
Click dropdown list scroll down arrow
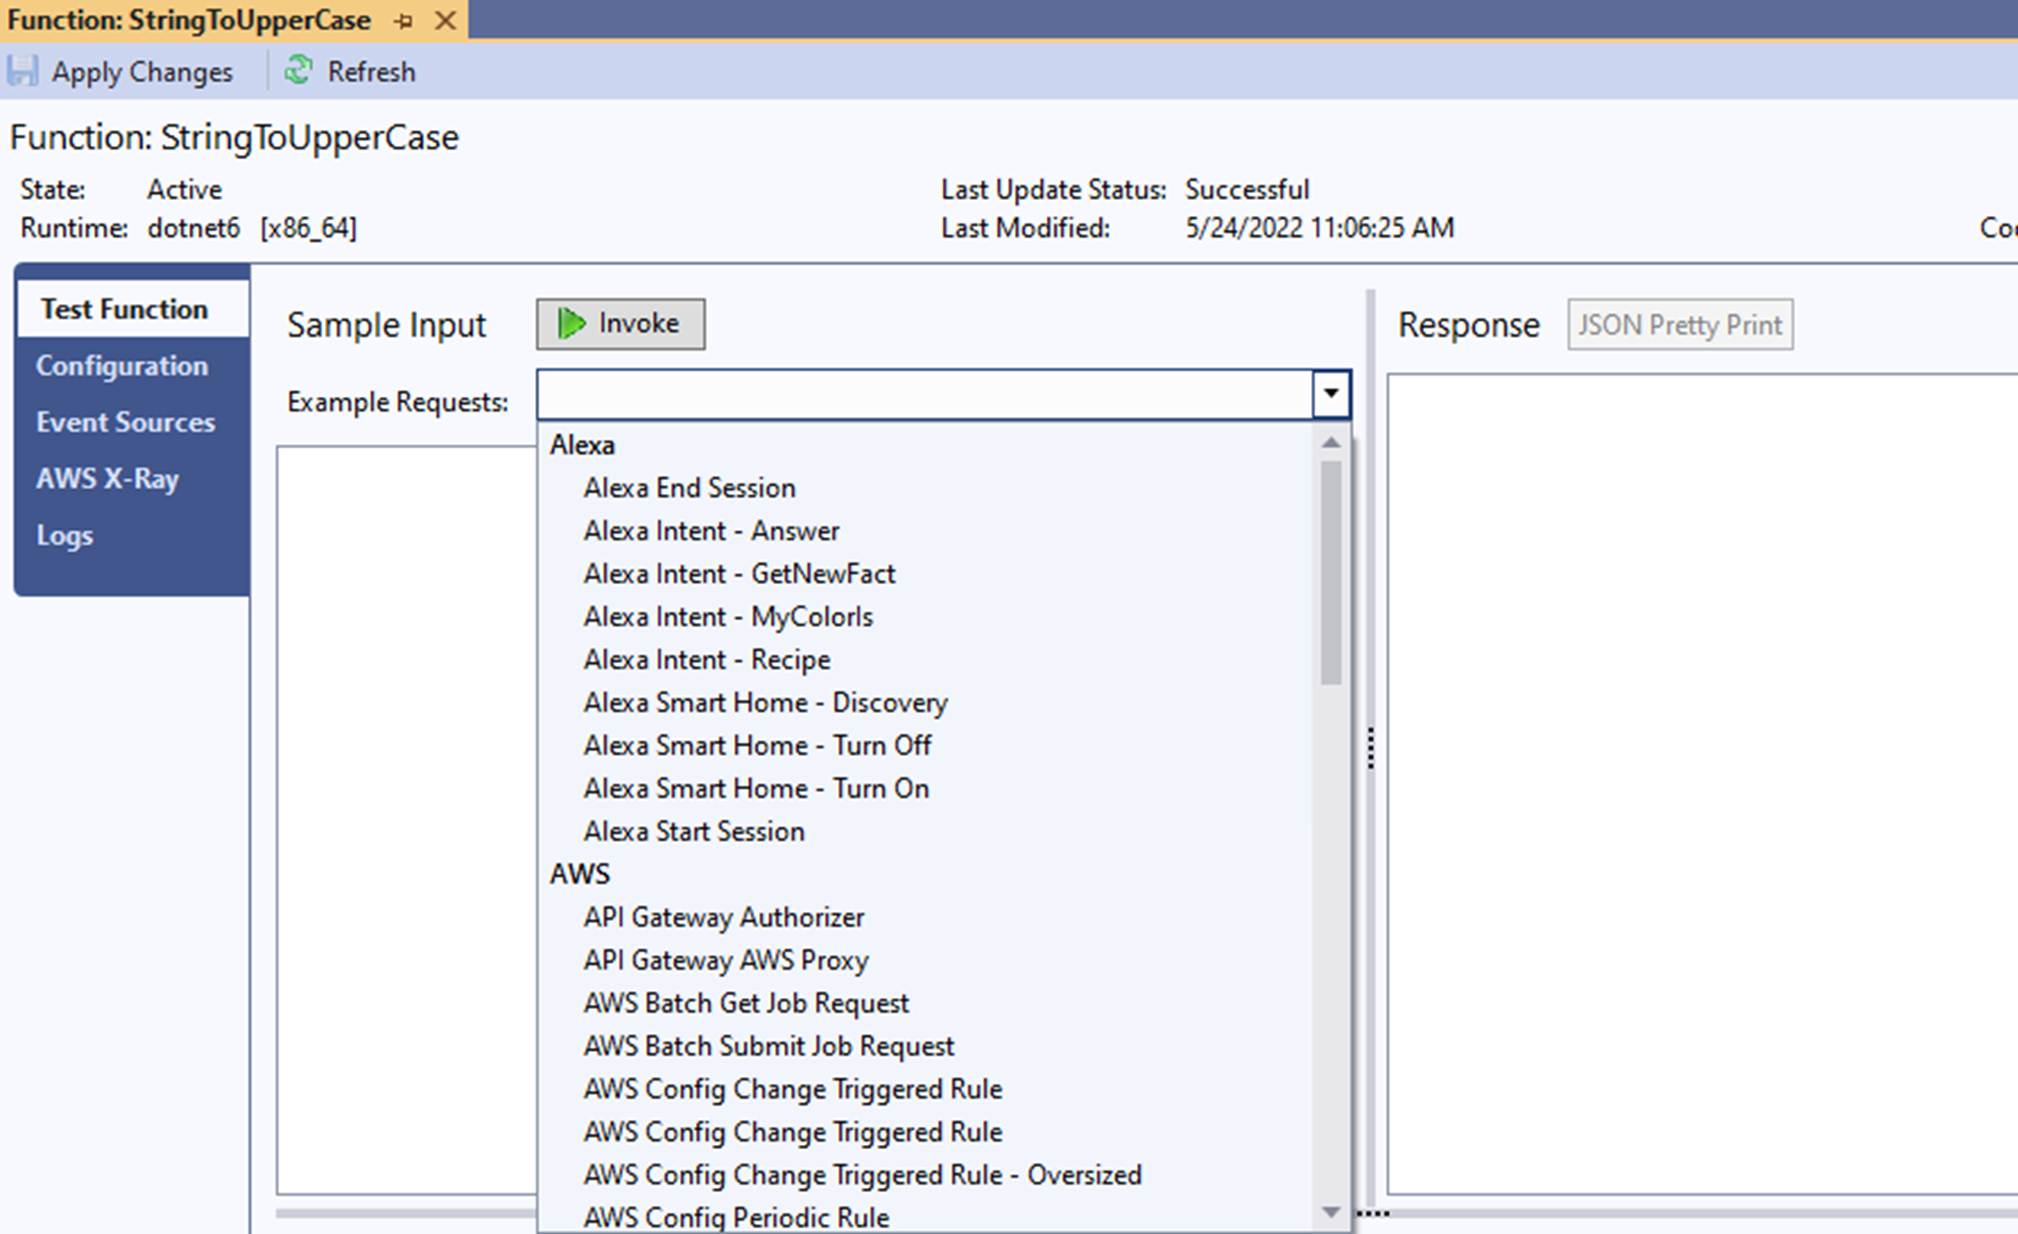(x=1330, y=1212)
